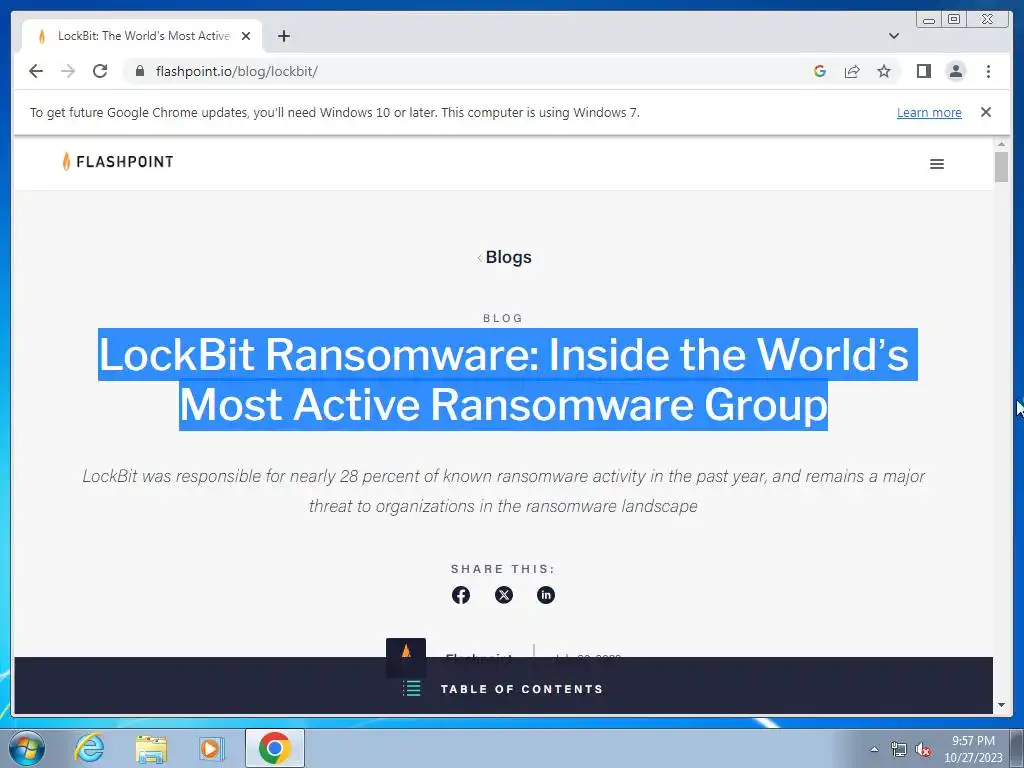1024x768 pixels.
Task: Share article on LinkedIn
Action: pos(546,595)
